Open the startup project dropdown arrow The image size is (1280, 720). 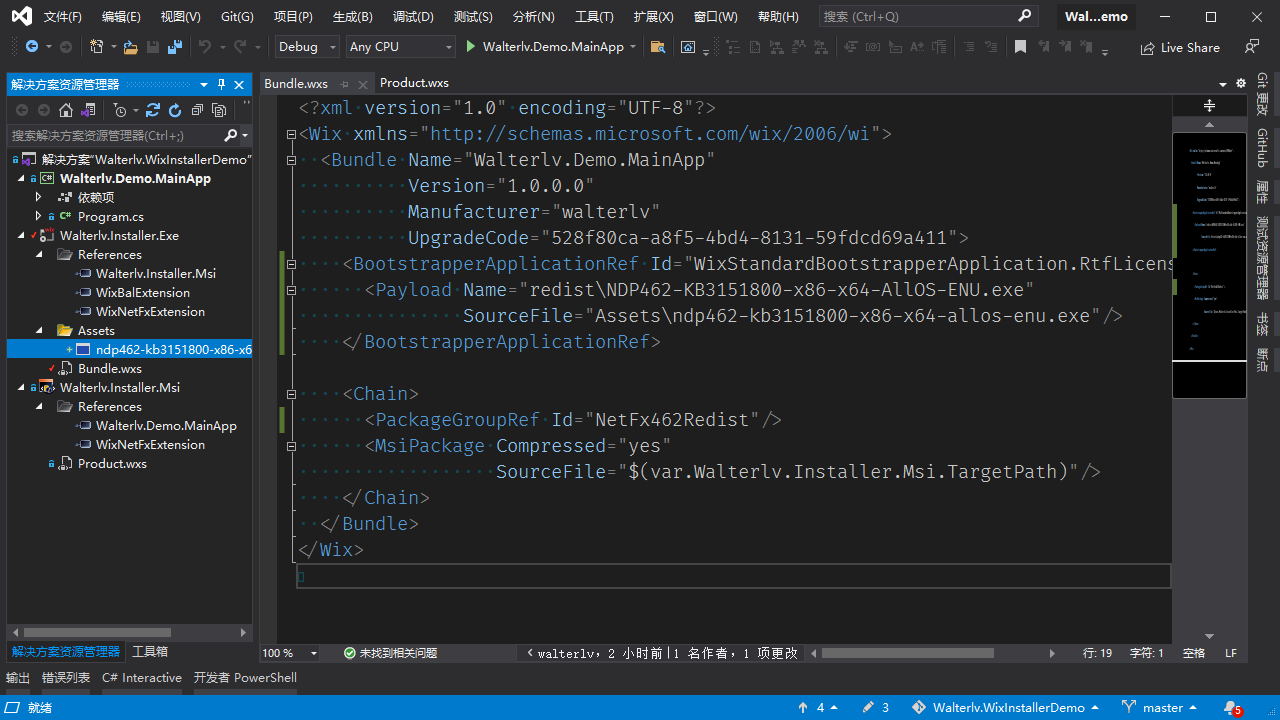(633, 47)
